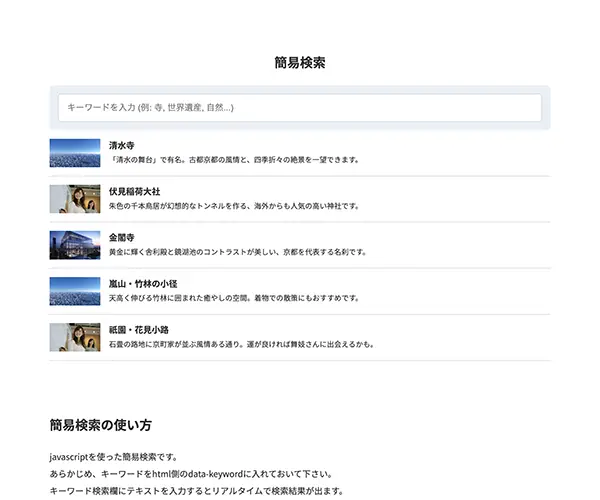Open the 清水寺 thumbnail image
The image size is (600, 500).
pyautogui.click(x=75, y=153)
